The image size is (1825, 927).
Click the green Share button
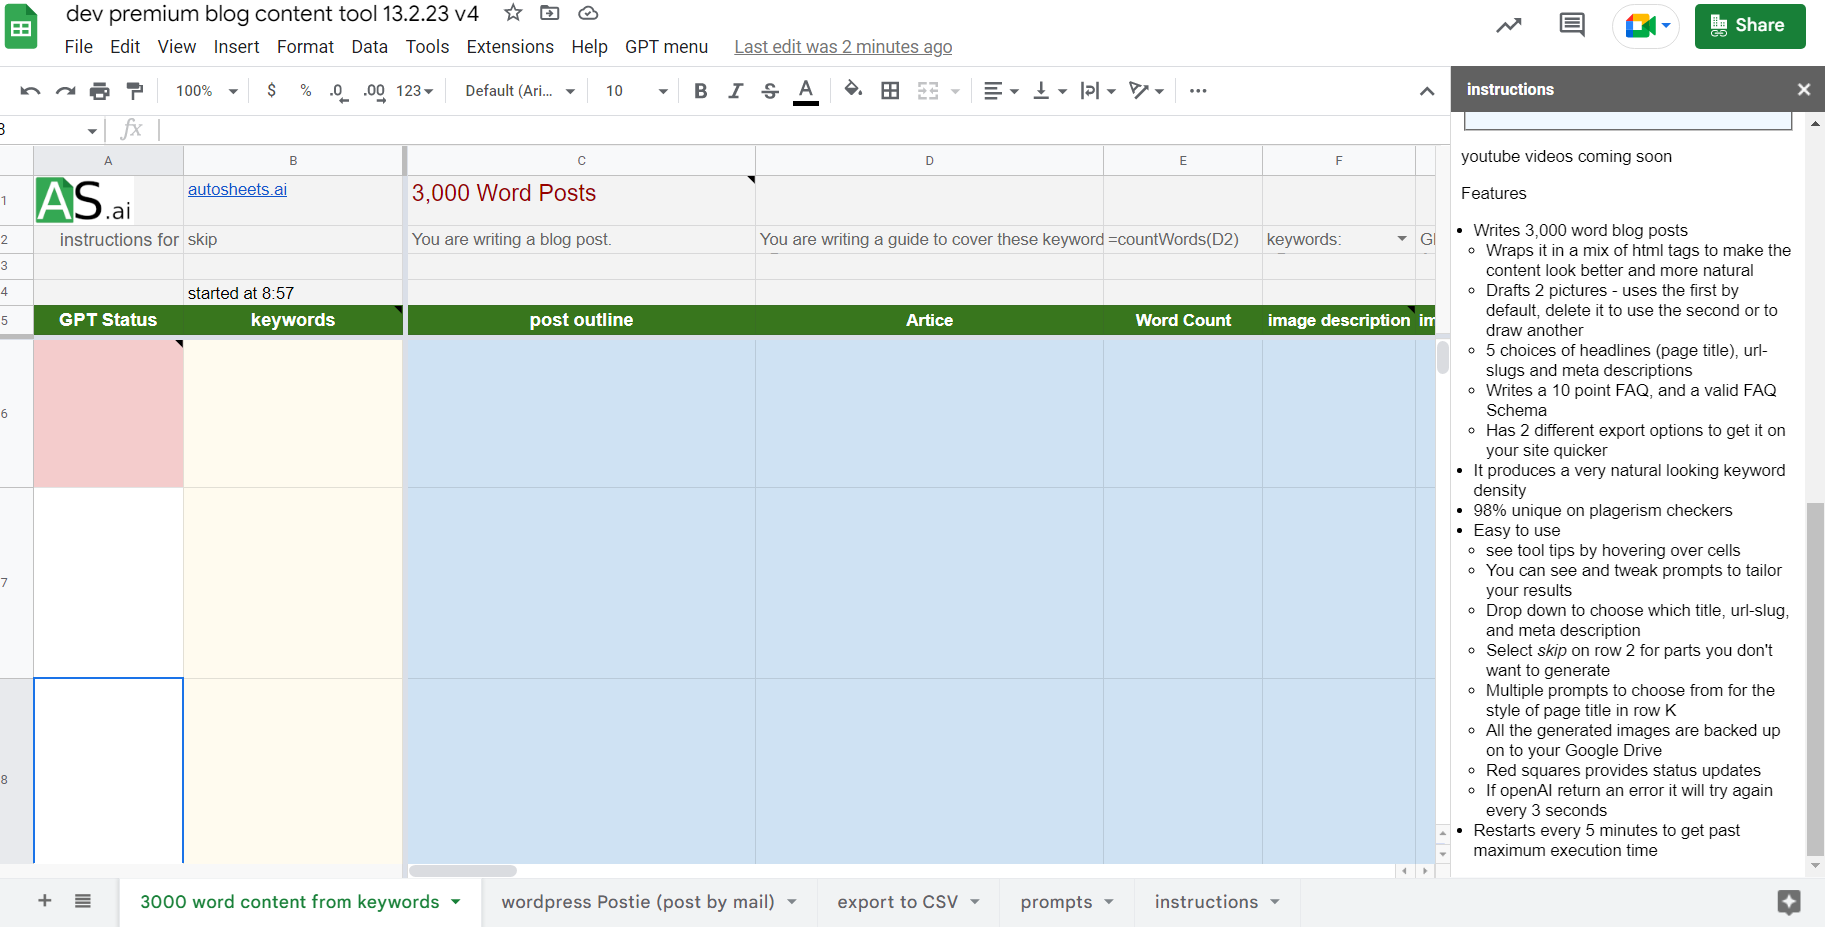pos(1749,26)
